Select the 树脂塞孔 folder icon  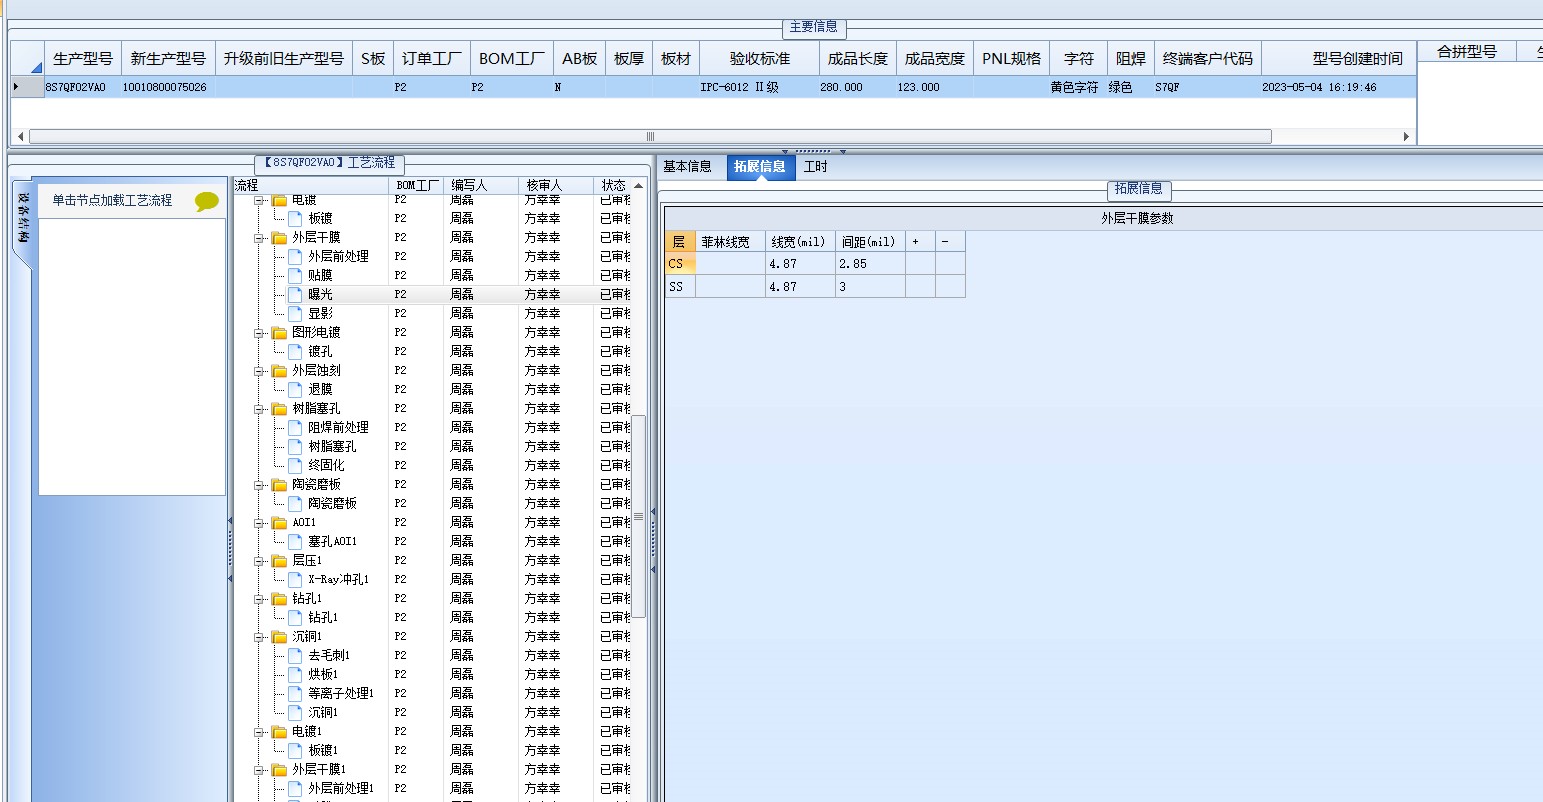279,409
